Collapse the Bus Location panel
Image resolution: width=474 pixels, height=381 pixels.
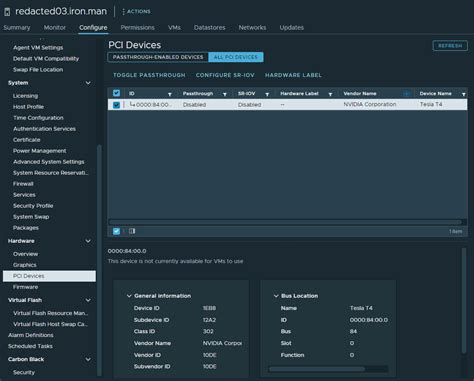(x=276, y=296)
